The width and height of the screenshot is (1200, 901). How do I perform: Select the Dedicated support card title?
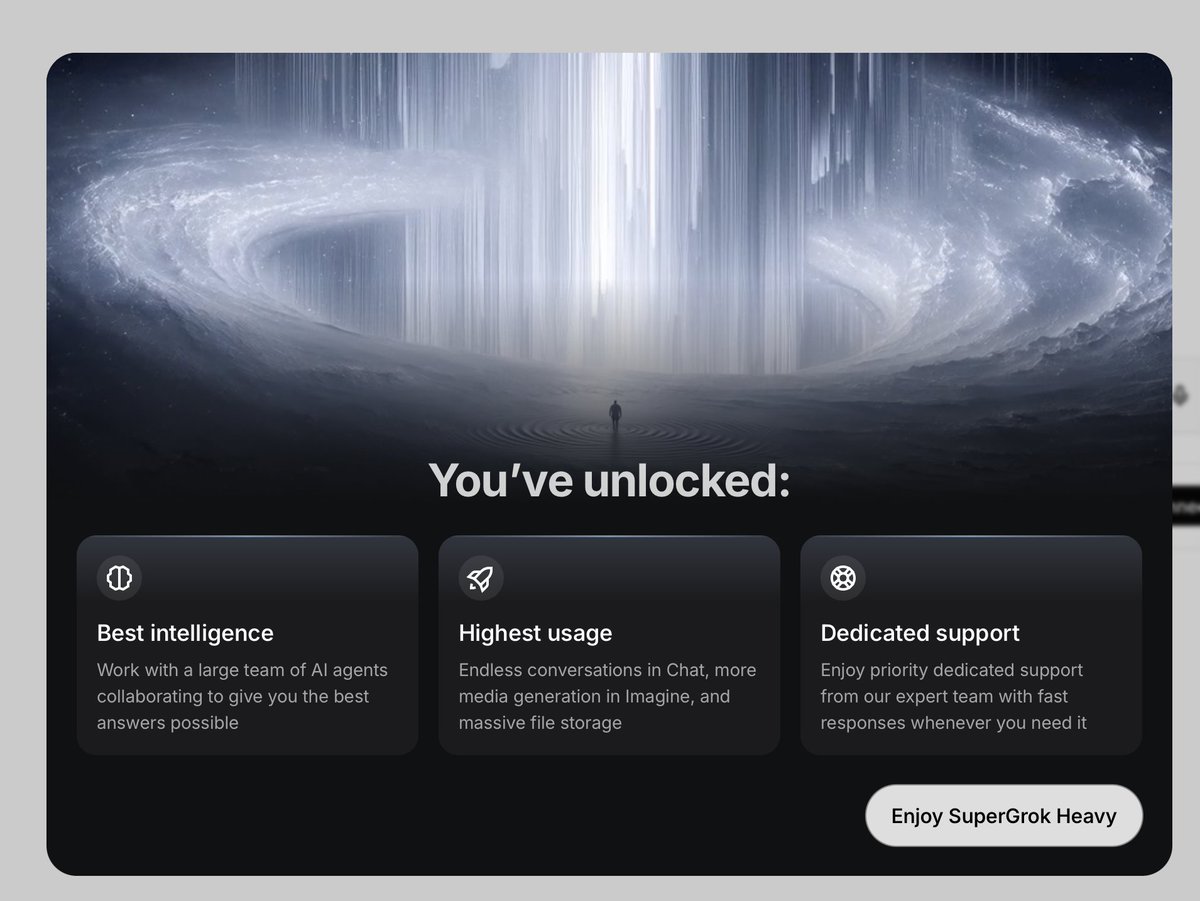(920, 633)
